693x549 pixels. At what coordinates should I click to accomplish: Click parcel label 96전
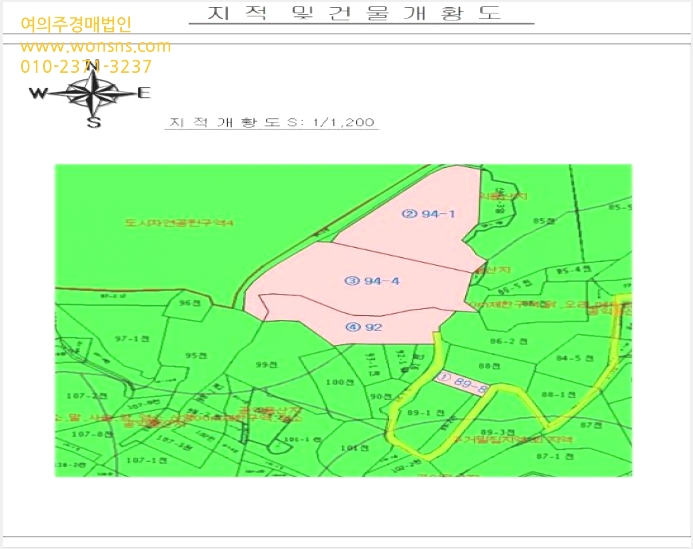click(190, 303)
